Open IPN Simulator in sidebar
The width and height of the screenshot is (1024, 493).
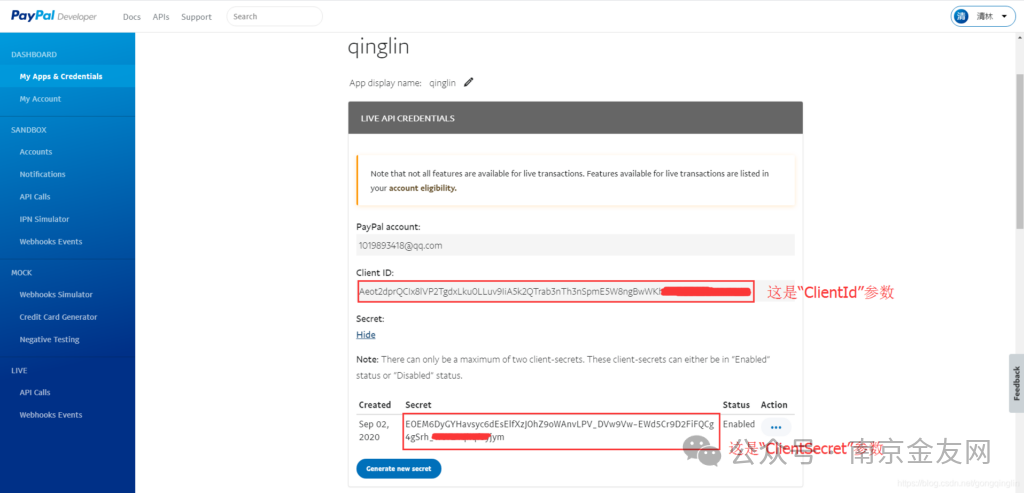44,219
